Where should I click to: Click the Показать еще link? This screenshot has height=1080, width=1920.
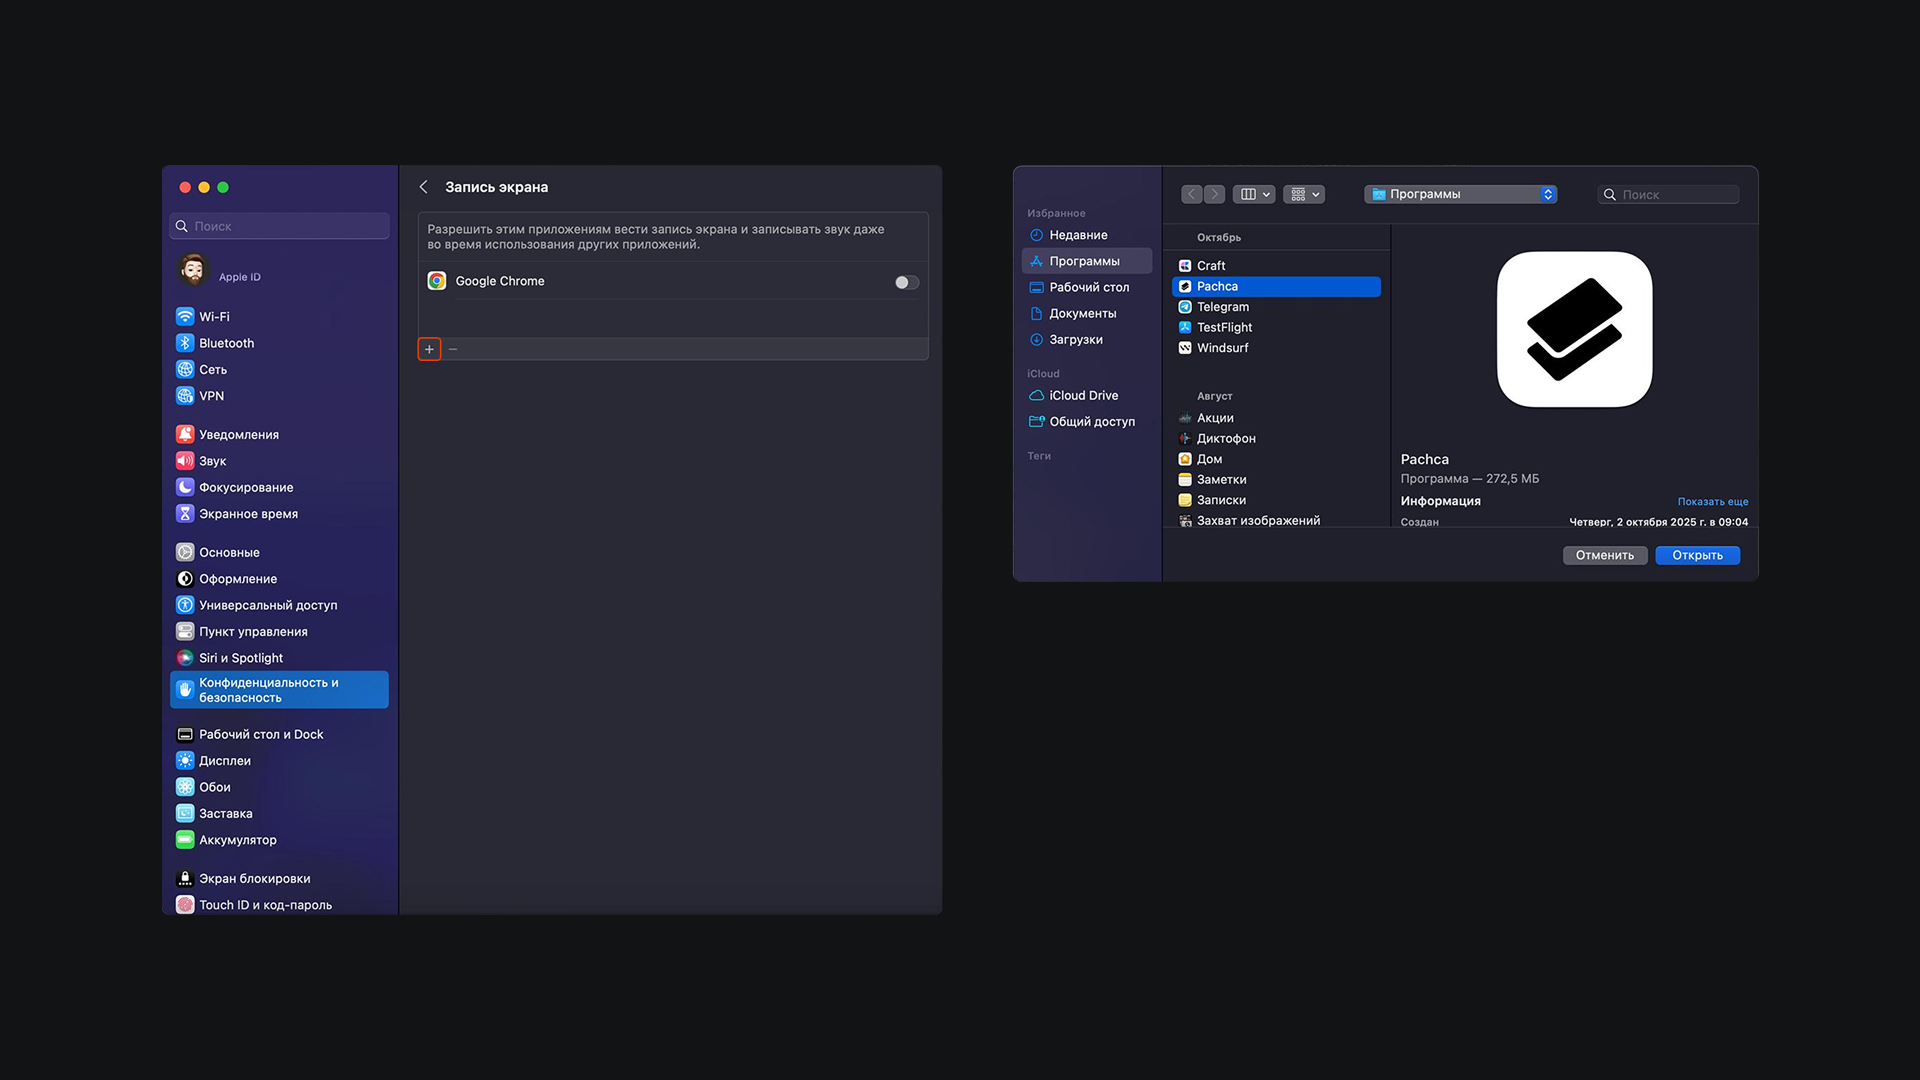(1712, 502)
